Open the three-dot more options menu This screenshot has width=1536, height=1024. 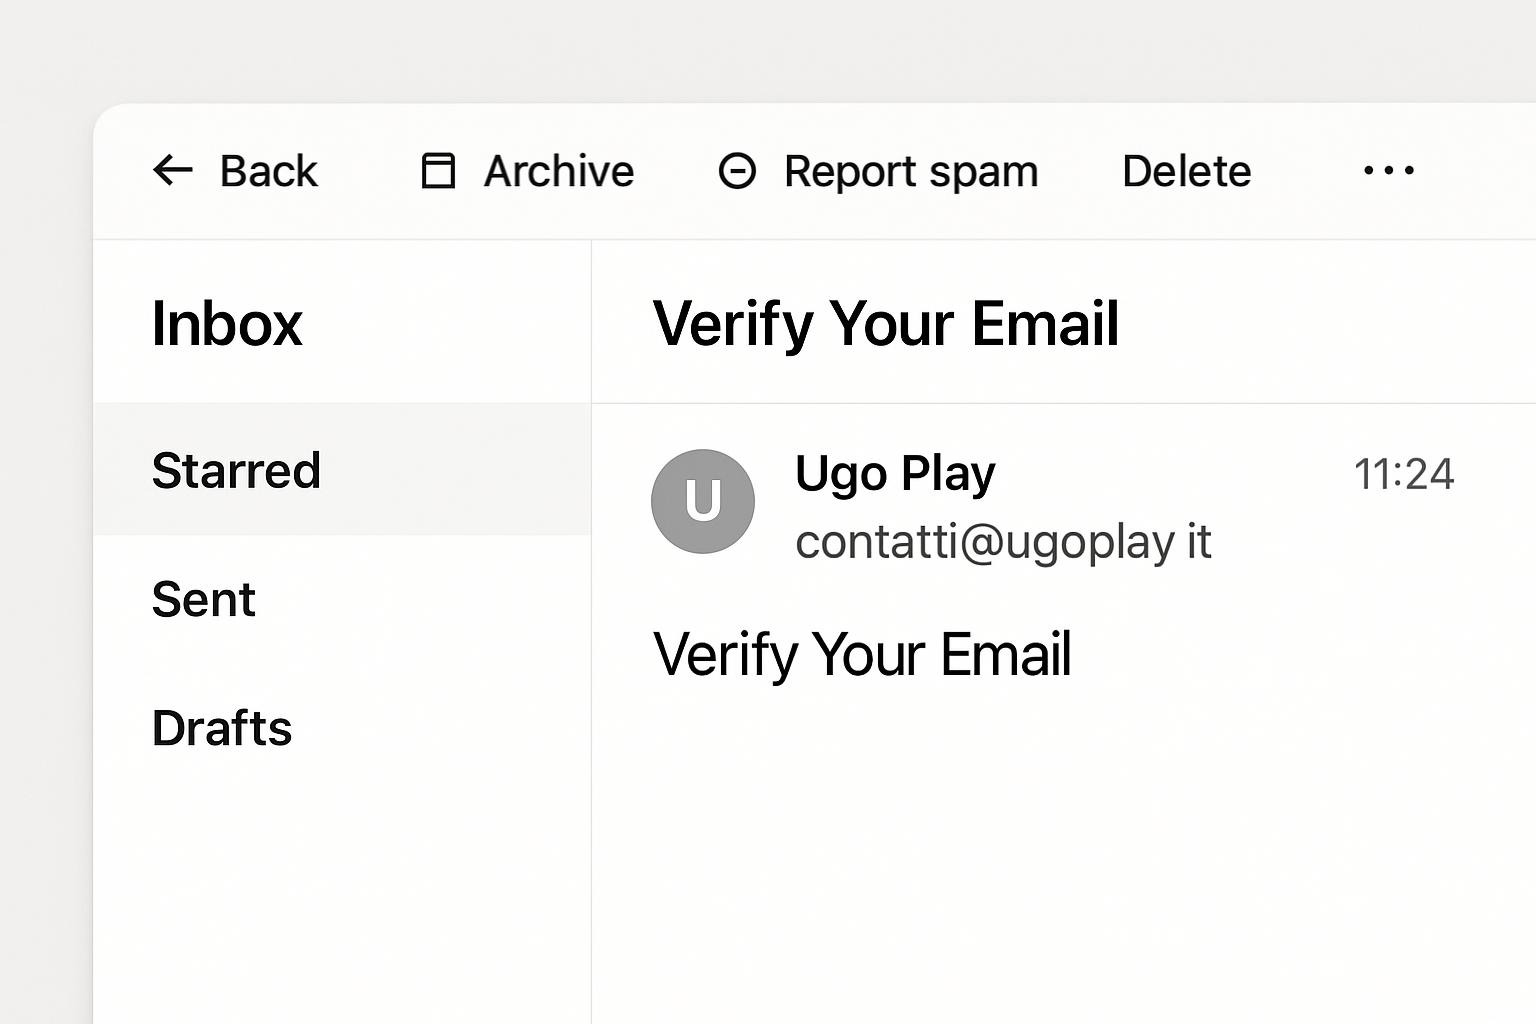pyautogui.click(x=1388, y=171)
